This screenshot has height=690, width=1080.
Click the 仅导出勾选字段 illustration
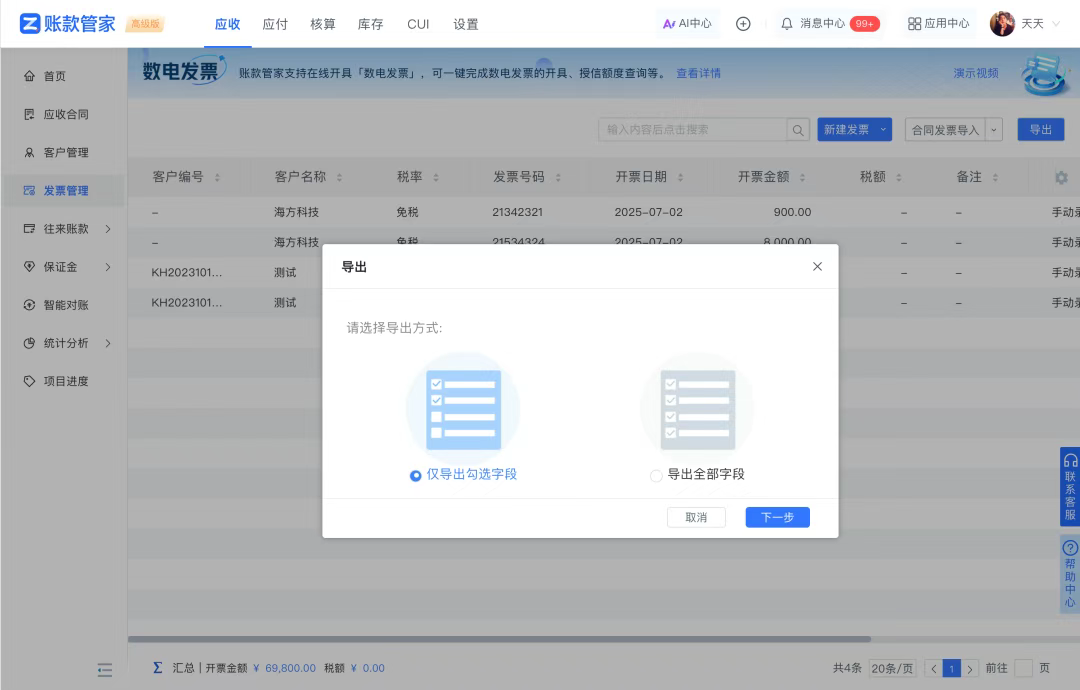464,410
